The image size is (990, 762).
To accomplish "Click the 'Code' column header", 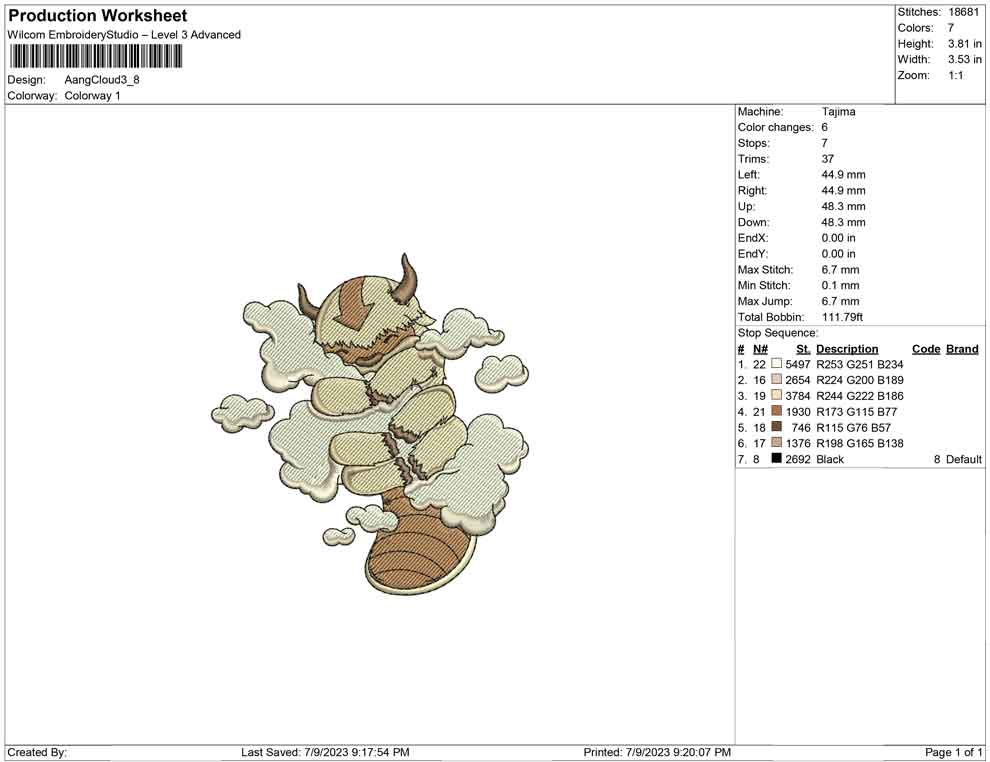I will [x=926, y=349].
